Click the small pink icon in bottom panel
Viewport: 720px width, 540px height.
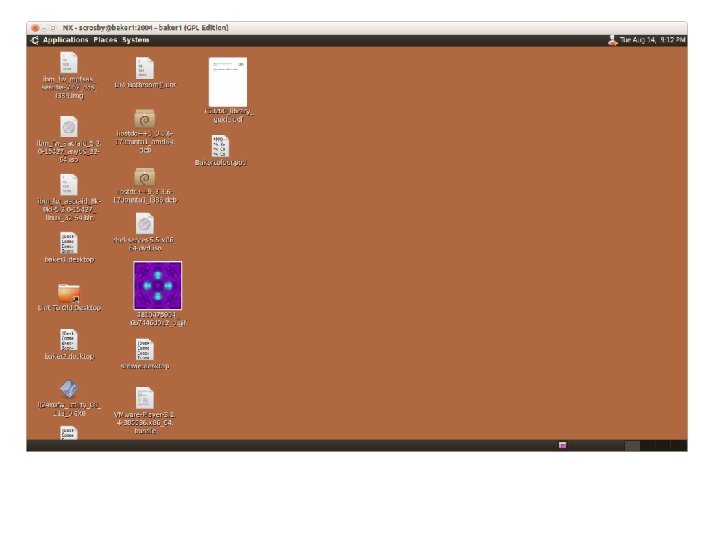tap(562, 445)
